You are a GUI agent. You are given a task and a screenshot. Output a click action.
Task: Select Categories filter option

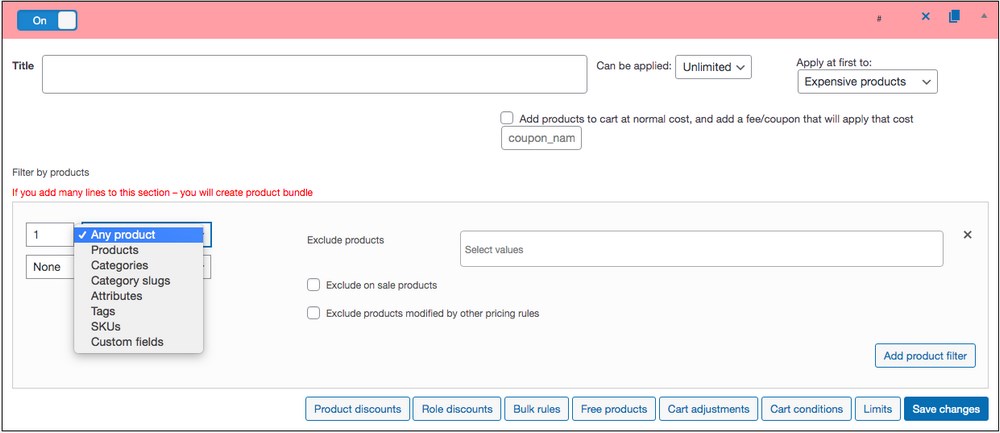tap(139, 265)
